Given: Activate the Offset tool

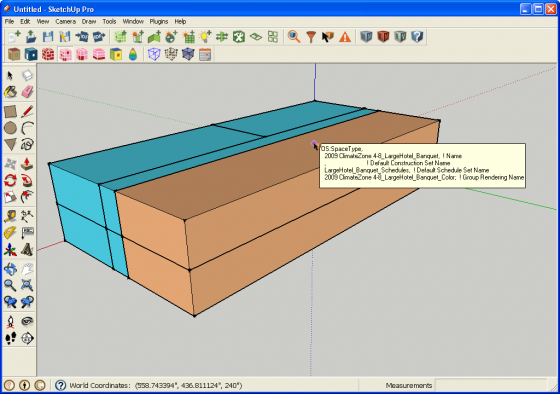Looking at the screenshot, I should pos(27,197).
